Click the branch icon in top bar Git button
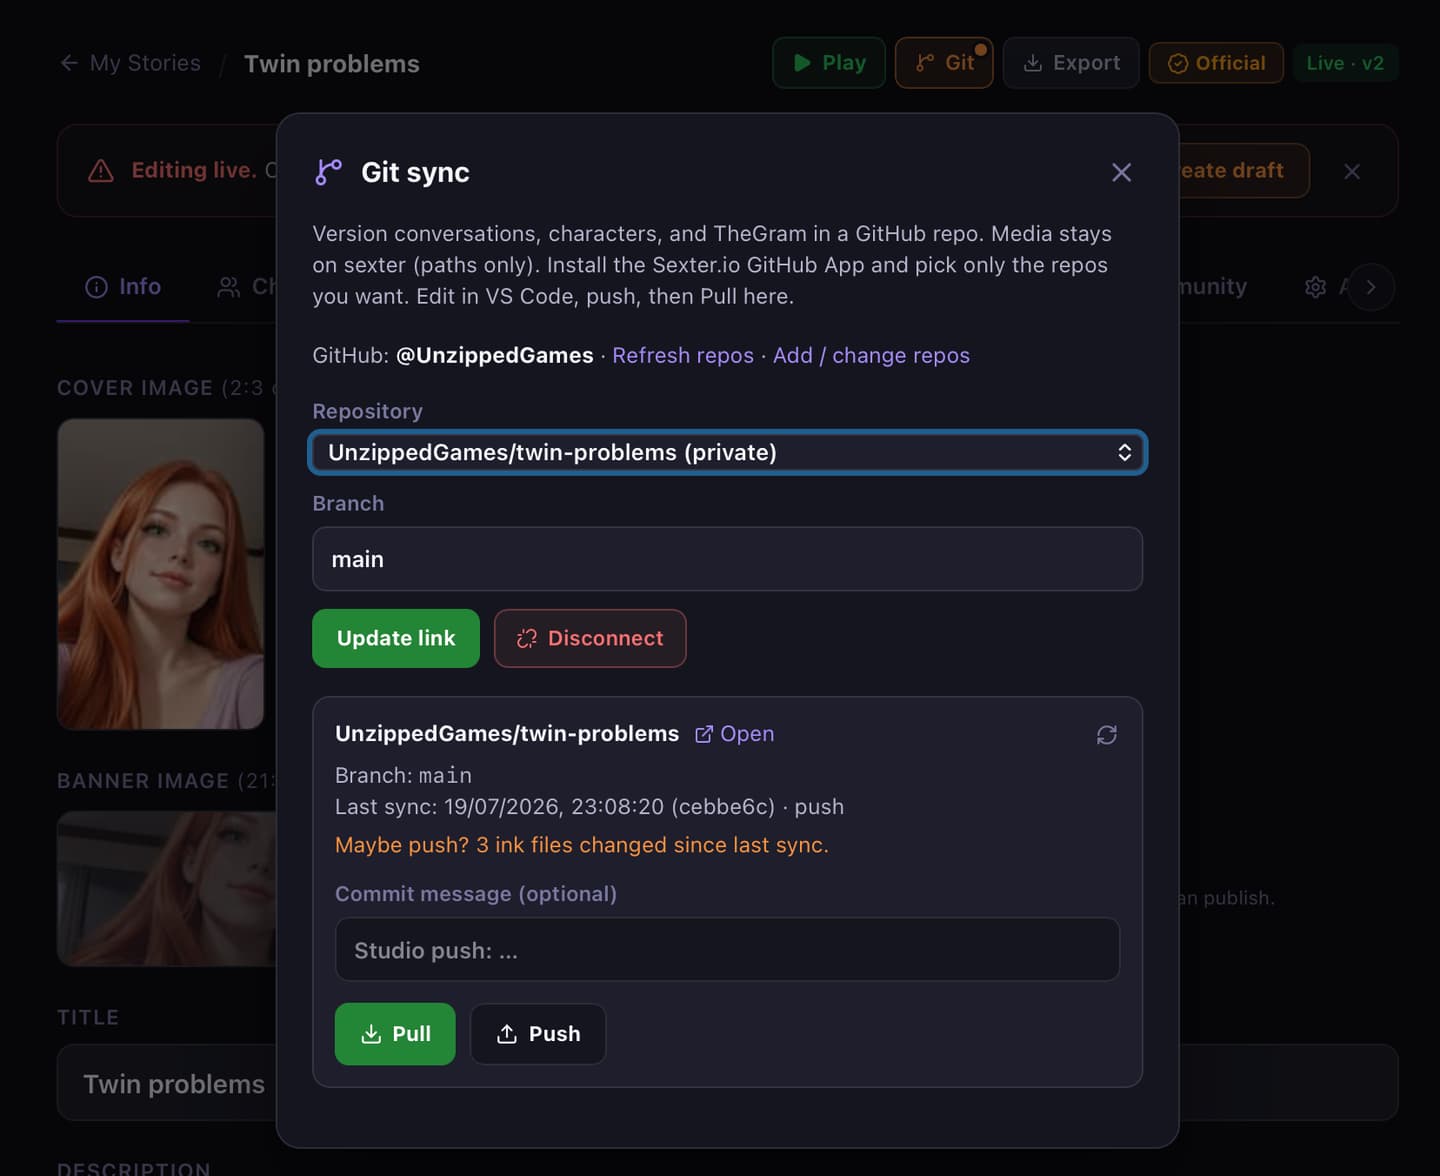This screenshot has width=1440, height=1176. click(925, 63)
